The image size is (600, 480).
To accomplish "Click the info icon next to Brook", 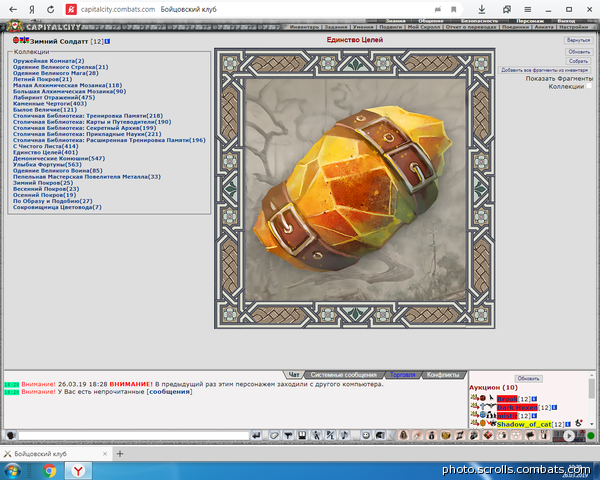I will pyautogui.click(x=534, y=399).
